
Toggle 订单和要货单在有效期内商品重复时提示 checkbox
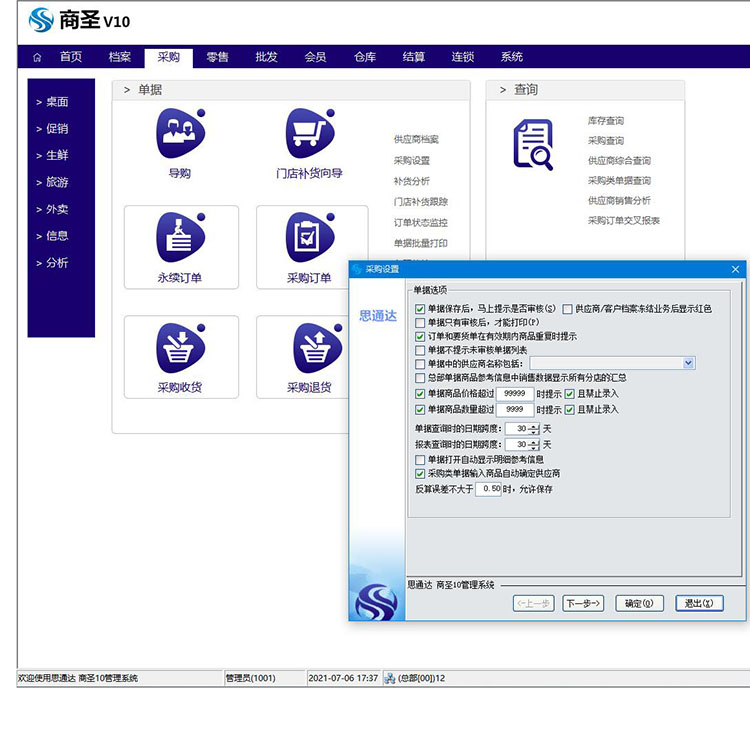[x=420, y=336]
